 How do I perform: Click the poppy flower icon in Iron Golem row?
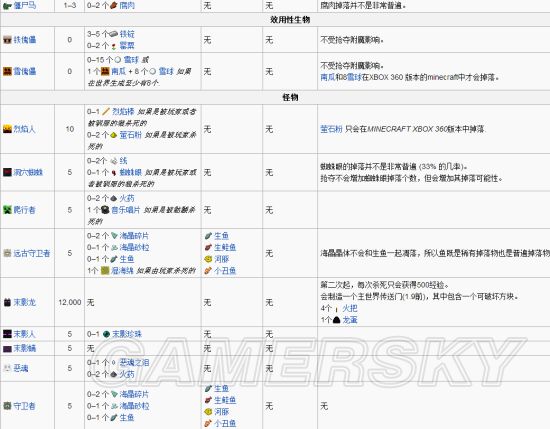pyautogui.click(x=113, y=46)
